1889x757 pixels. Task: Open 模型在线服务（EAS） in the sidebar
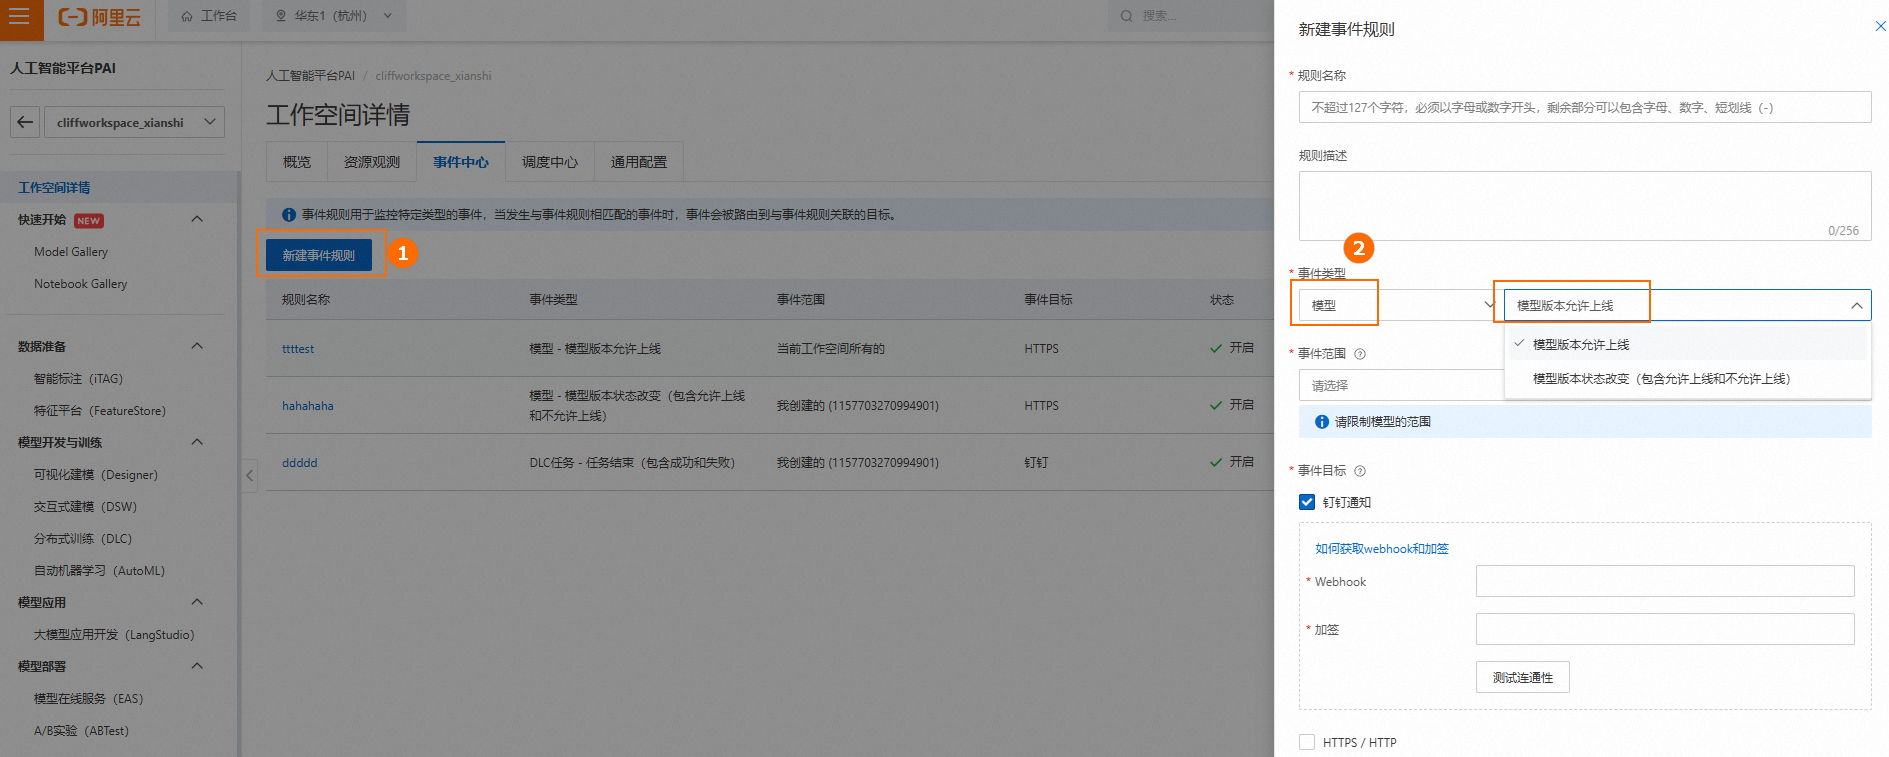pos(89,699)
